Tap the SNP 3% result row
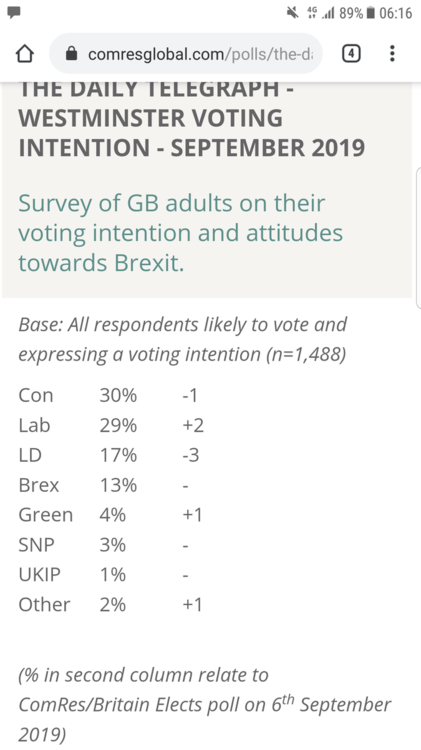This screenshot has height=750, width=421. [x=104, y=545]
